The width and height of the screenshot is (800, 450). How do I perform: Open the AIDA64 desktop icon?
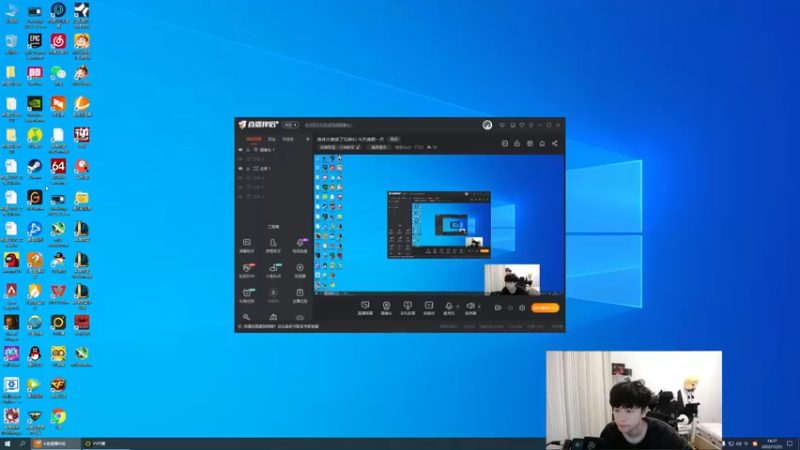click(x=58, y=171)
